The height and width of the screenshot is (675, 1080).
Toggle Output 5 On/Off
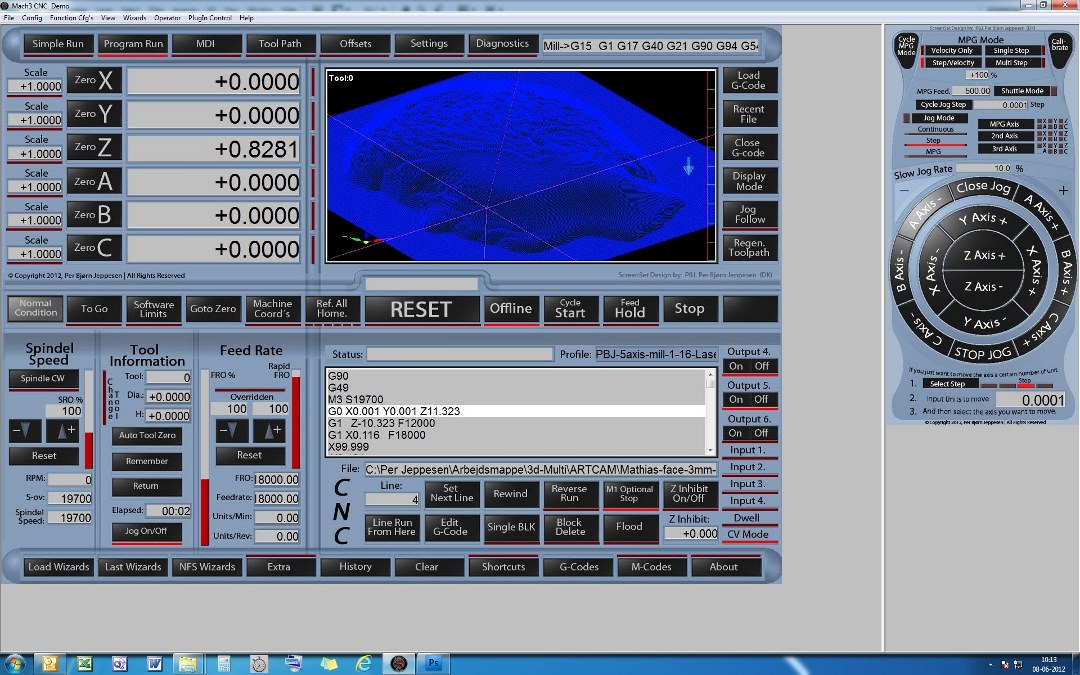tap(749, 399)
